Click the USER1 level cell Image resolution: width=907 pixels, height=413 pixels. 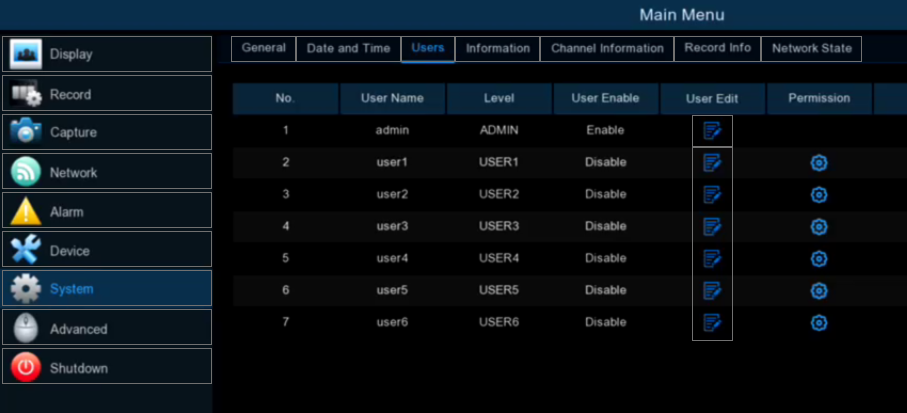click(x=499, y=163)
